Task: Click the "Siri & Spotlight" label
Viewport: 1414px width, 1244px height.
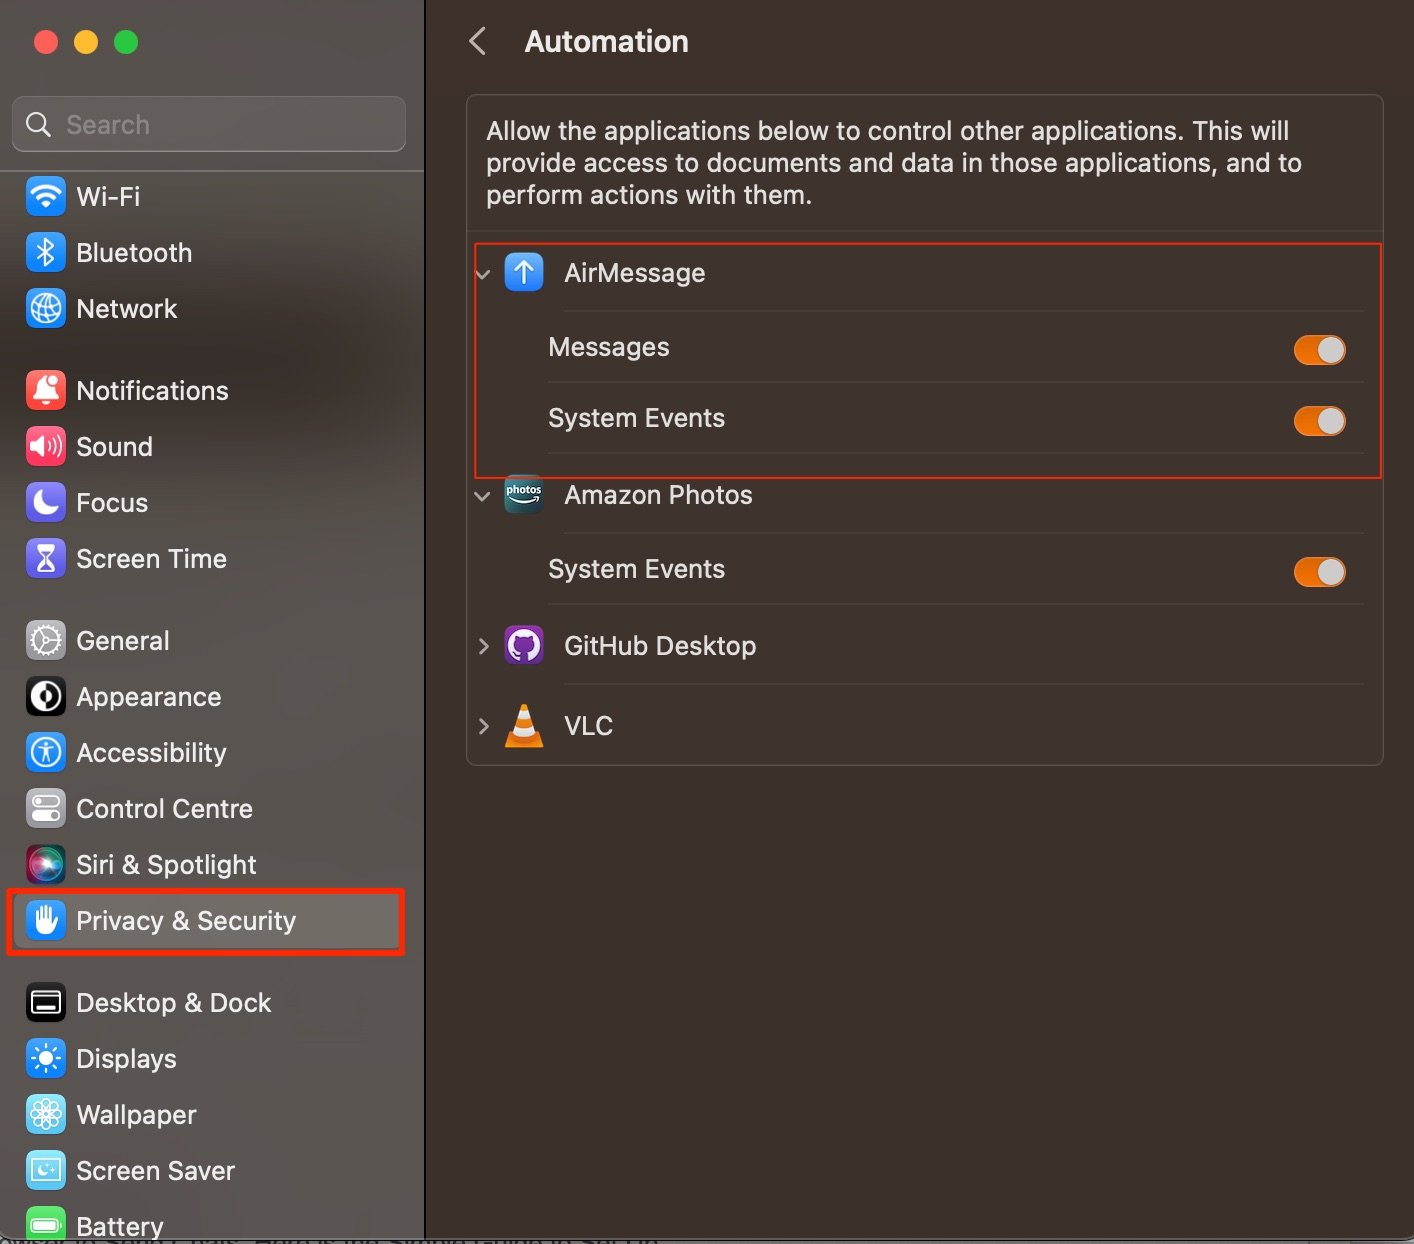Action: point(167,864)
